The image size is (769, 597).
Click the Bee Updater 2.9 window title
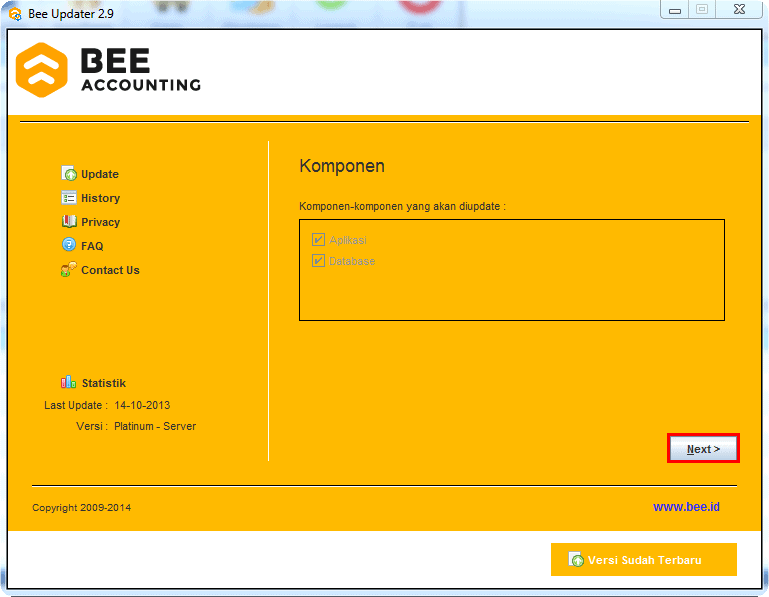pos(71,14)
